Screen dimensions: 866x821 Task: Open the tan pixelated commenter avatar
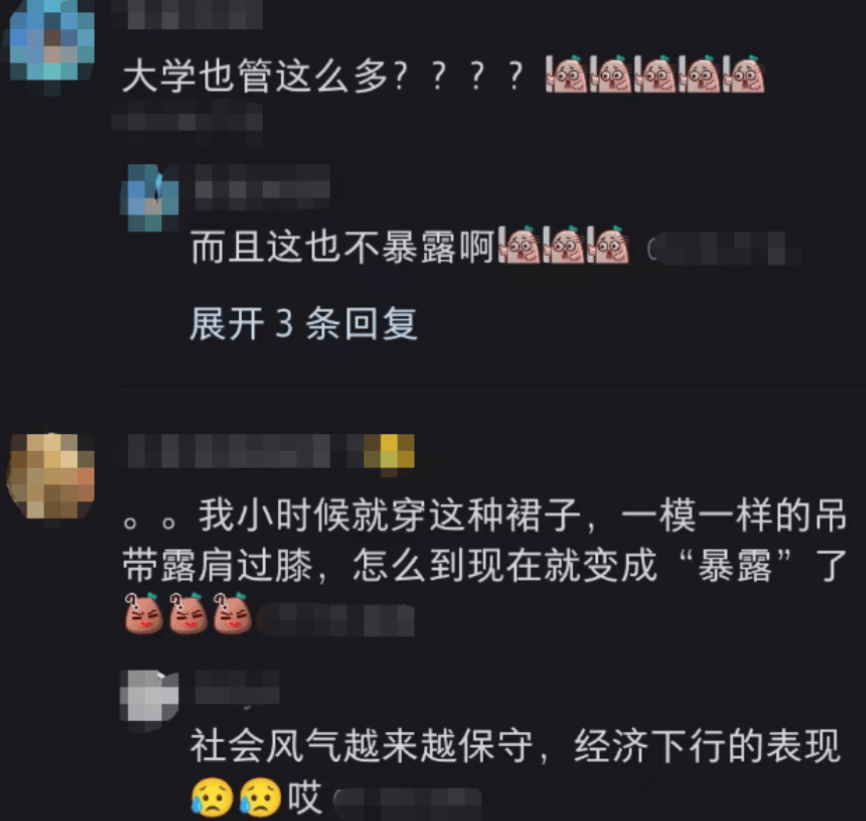click(51, 476)
